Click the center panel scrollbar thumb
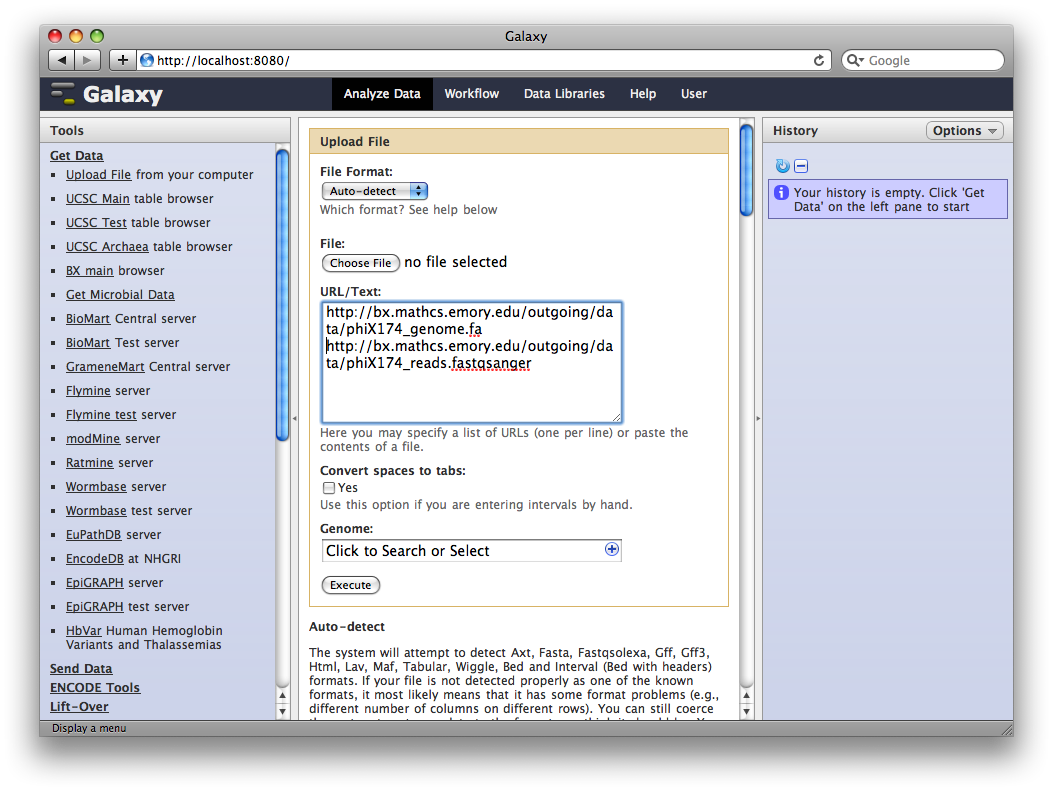This screenshot has width=1053, height=791. point(746,171)
